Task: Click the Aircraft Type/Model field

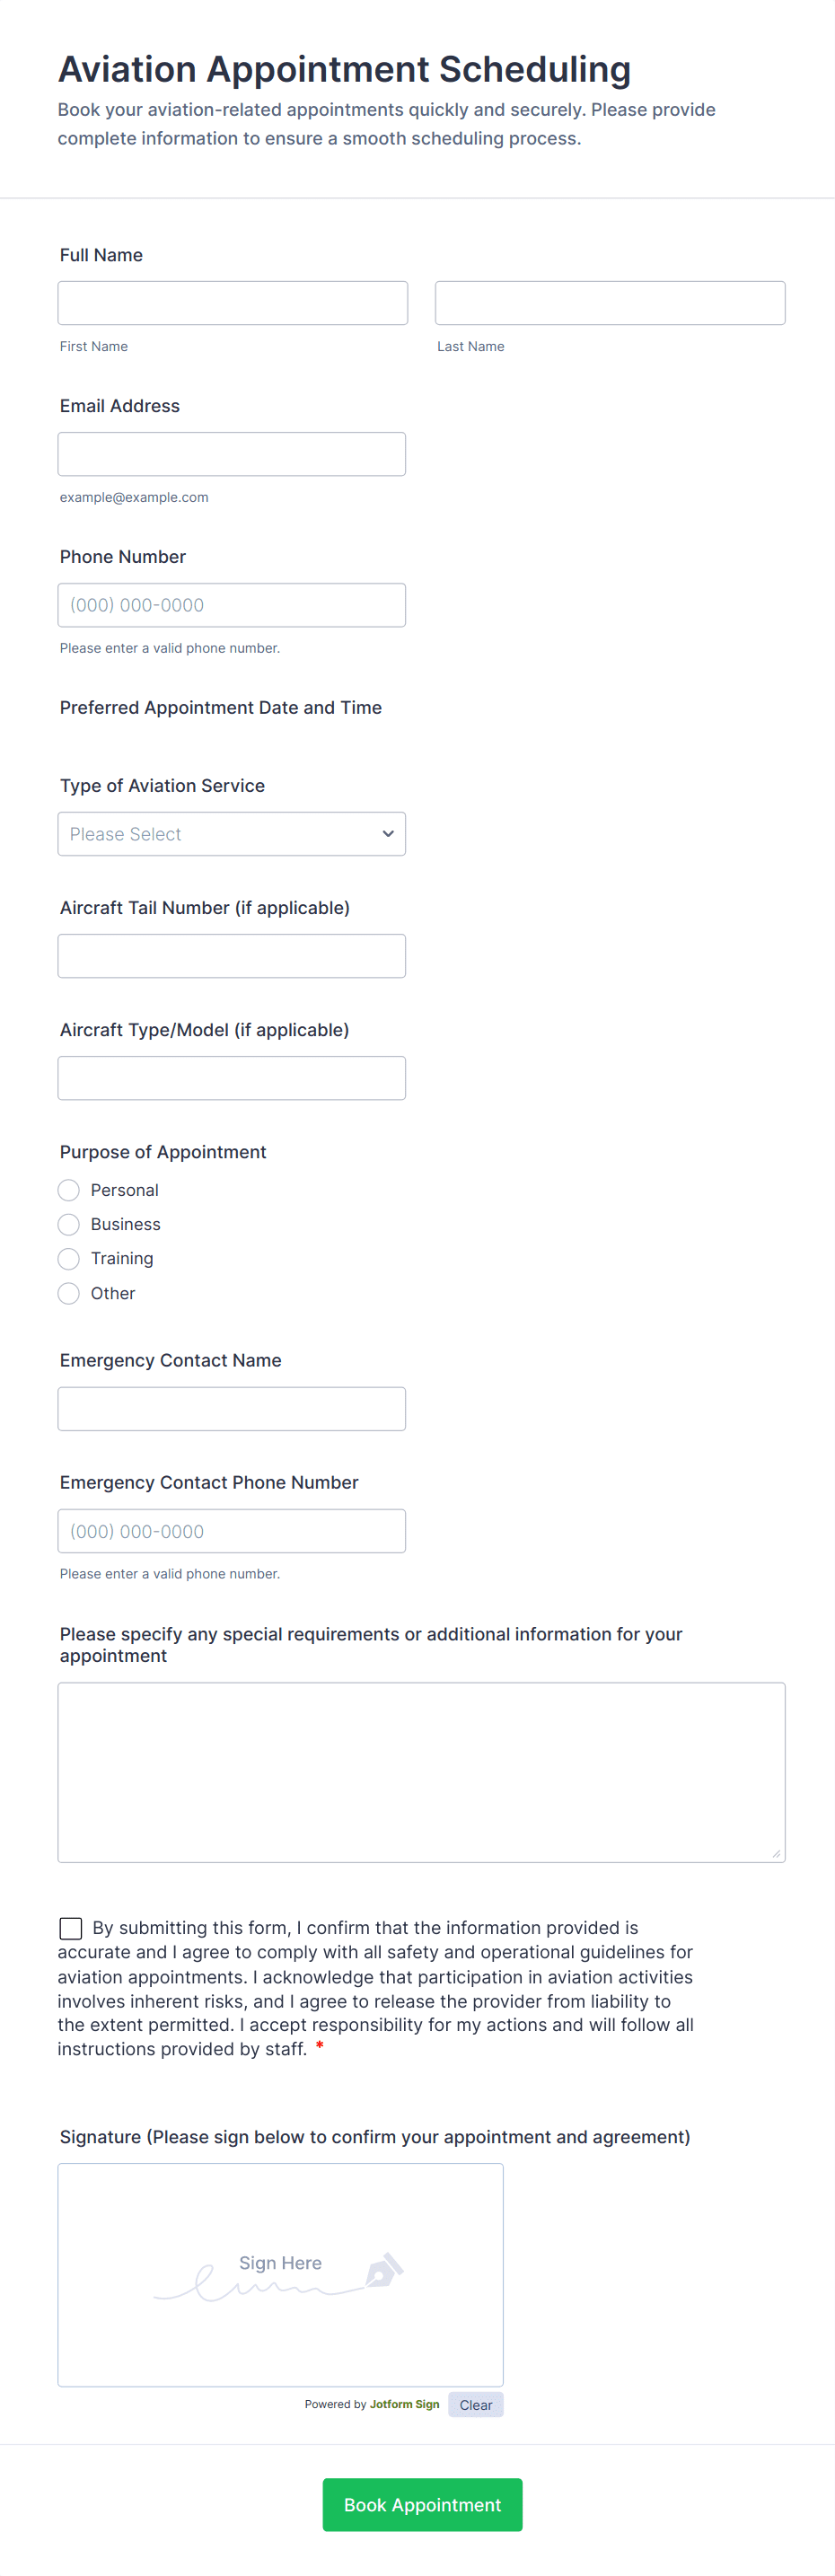Action: (231, 1078)
